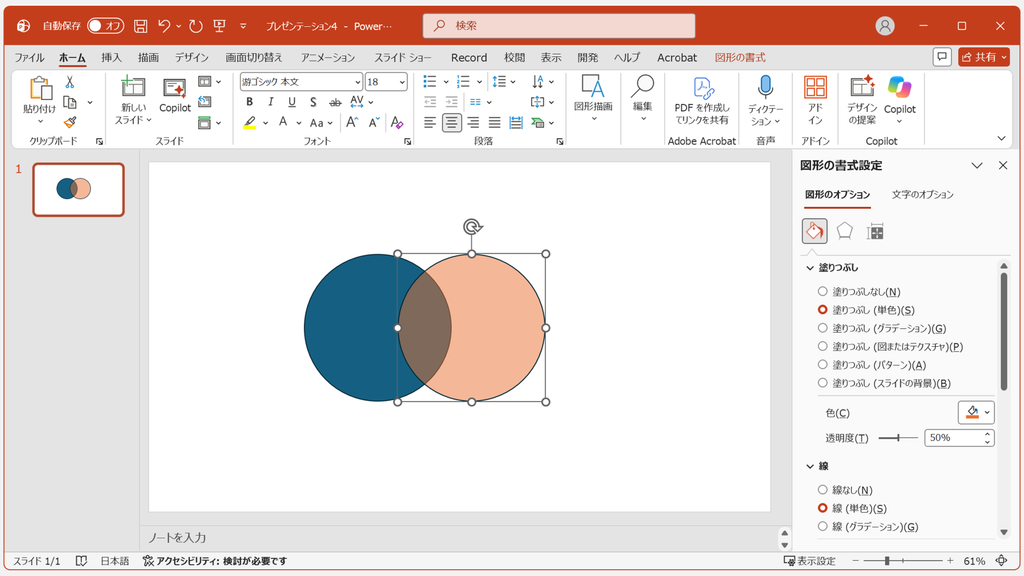Click the transparency (透明度) slider
This screenshot has height=576, width=1024.
pos(898,438)
